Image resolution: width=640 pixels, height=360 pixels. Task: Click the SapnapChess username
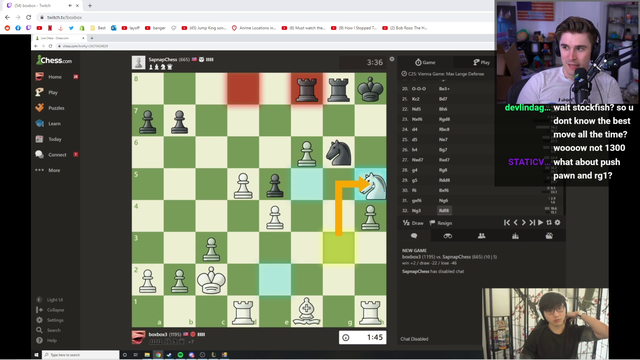click(x=163, y=60)
